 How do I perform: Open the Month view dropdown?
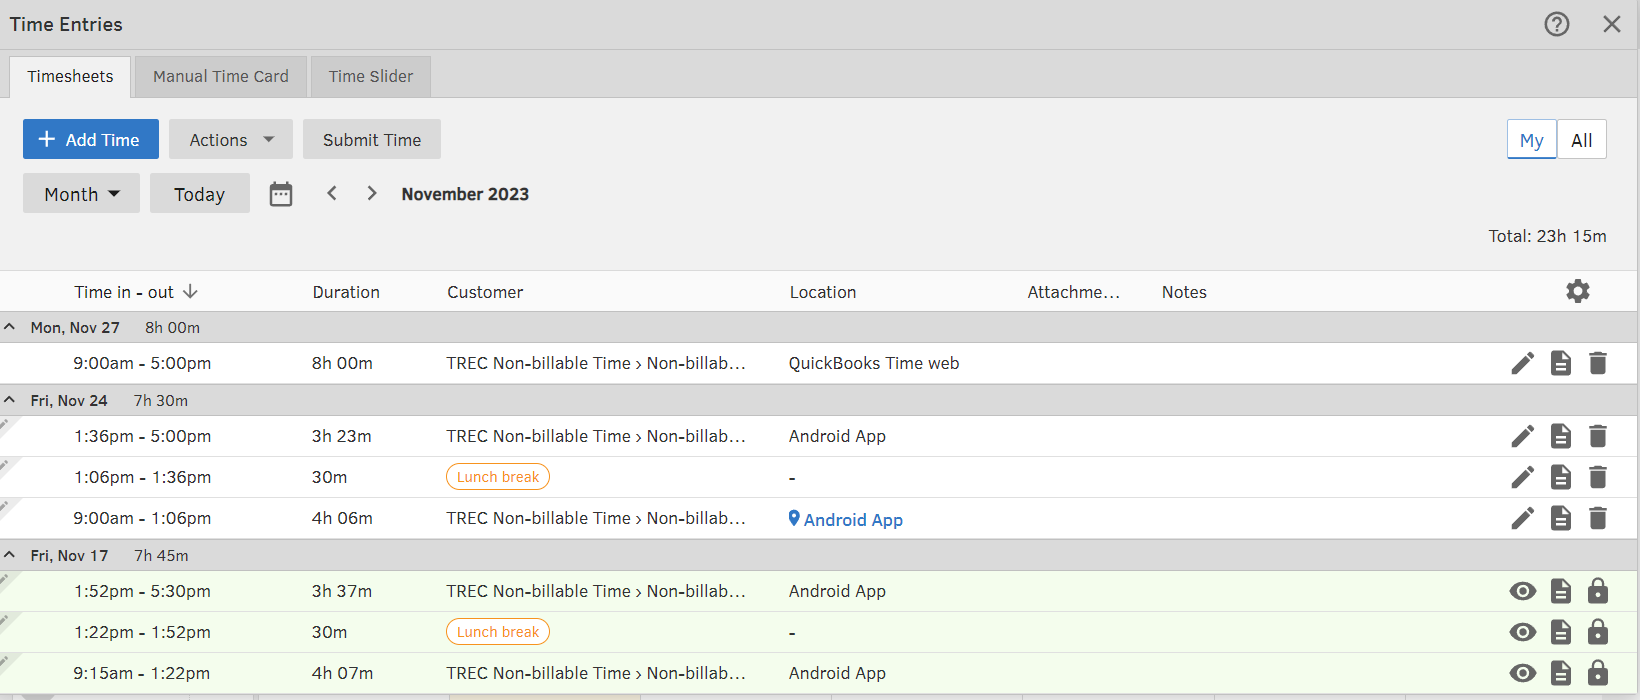(x=81, y=194)
